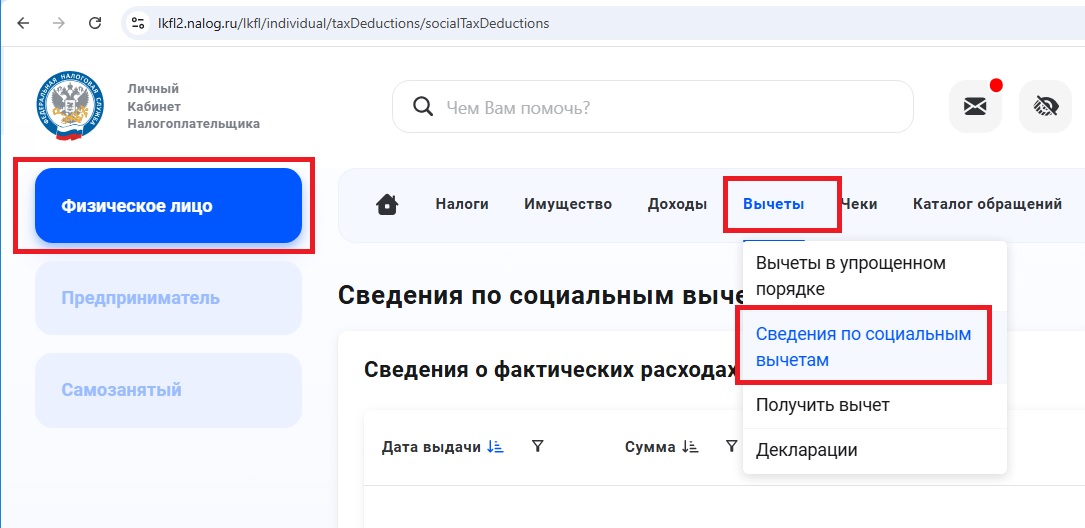Screen dimensions: 1085x528
Task: Go to the home page via the house icon
Action: pyautogui.click(x=387, y=204)
